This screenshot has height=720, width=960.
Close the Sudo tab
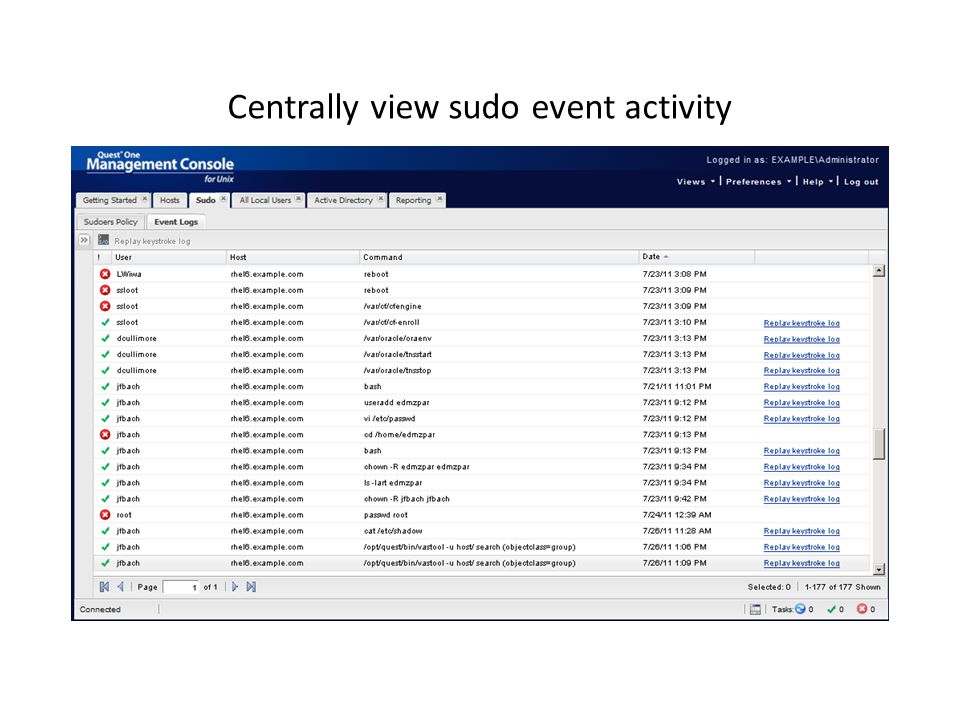[223, 198]
